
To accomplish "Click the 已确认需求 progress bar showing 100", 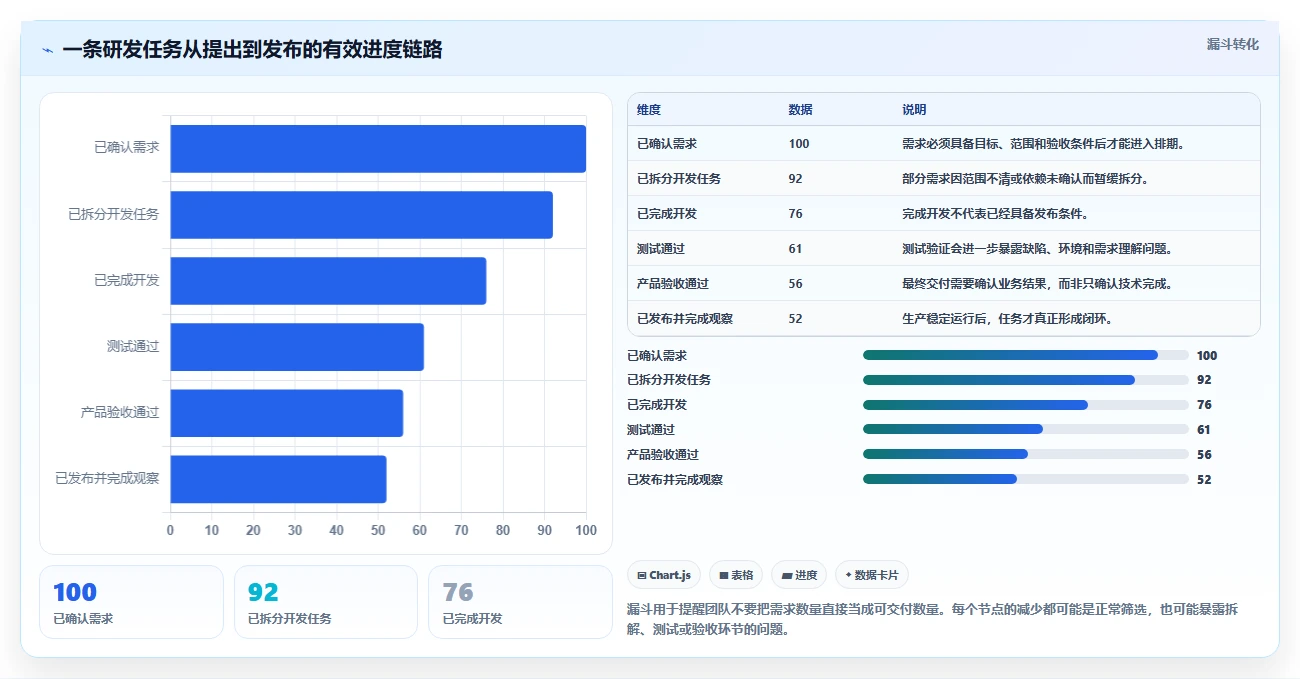I will [x=1026, y=355].
